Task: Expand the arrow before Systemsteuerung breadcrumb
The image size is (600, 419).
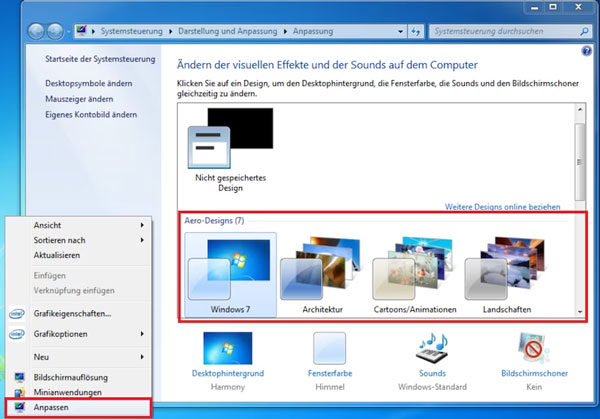Action: 93,31
